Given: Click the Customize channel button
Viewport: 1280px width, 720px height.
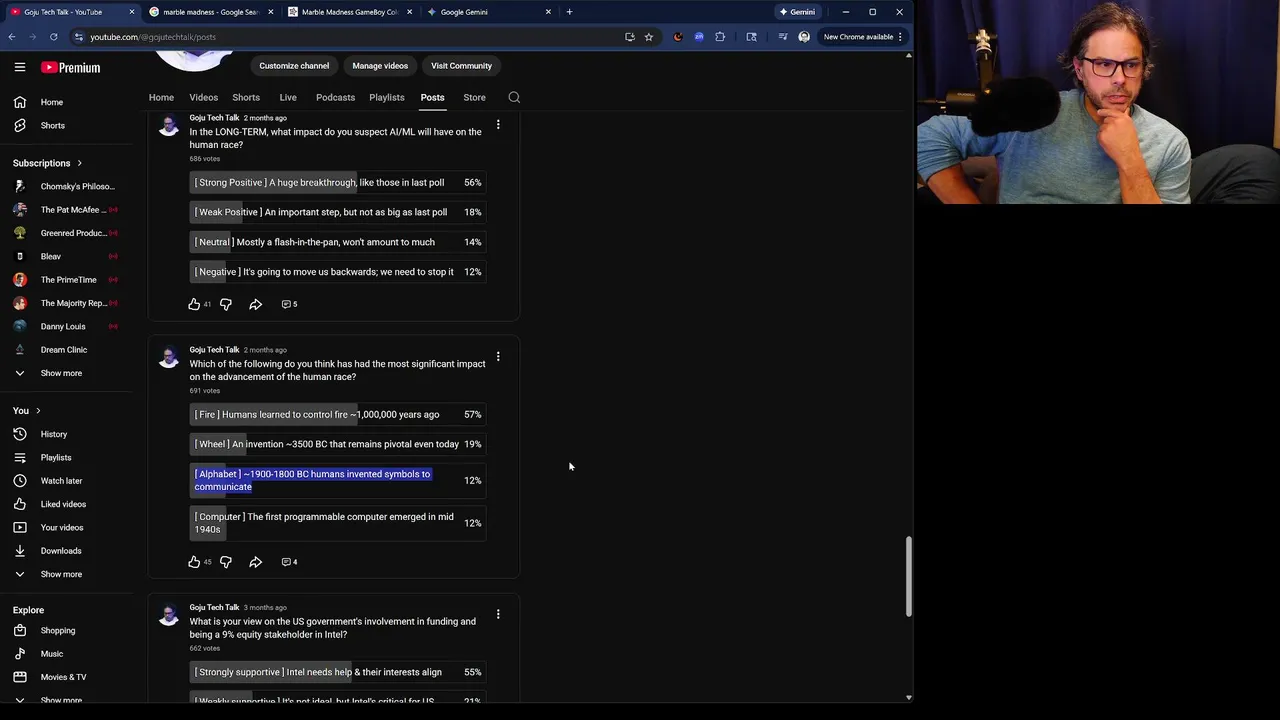Looking at the screenshot, I should pyautogui.click(x=294, y=66).
